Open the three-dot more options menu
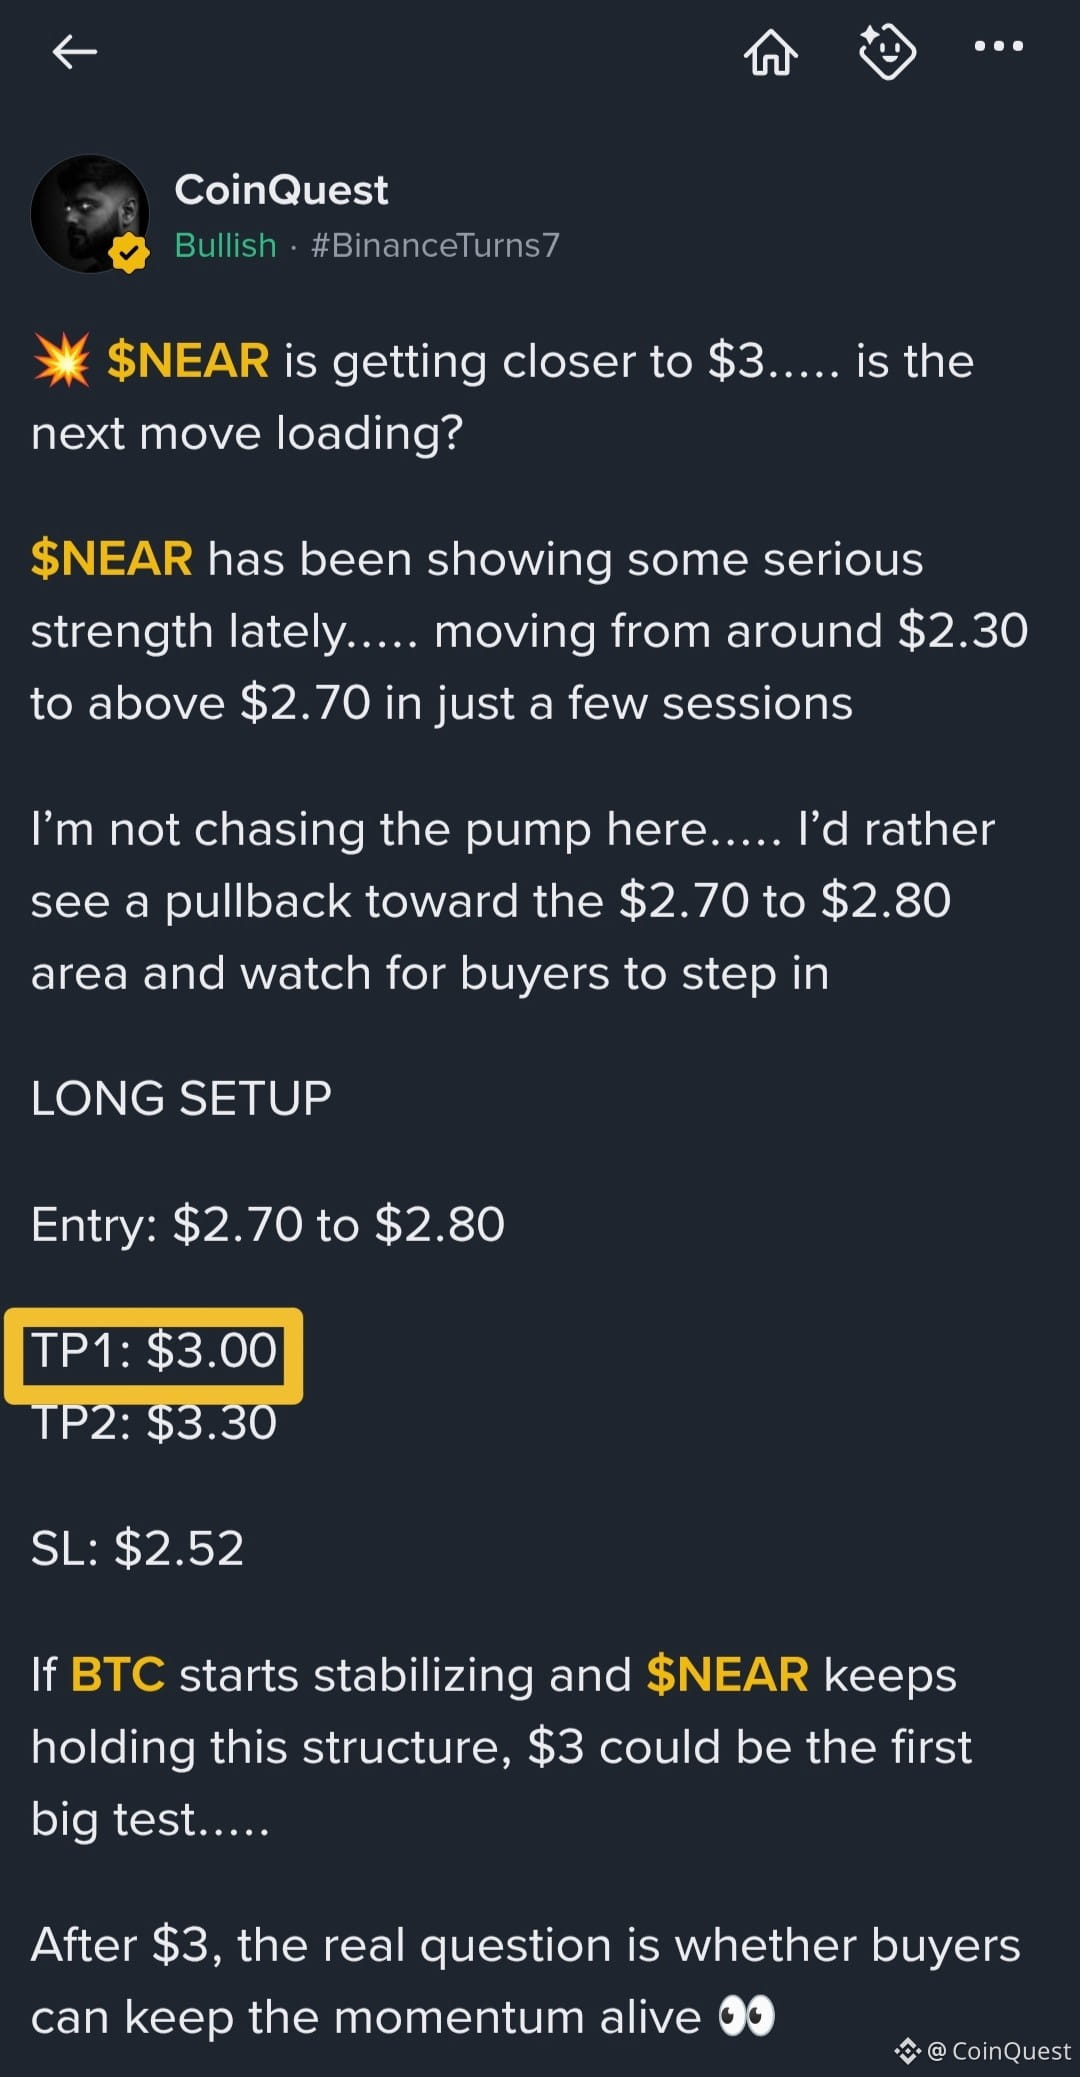1080x2077 pixels. pos(998,46)
